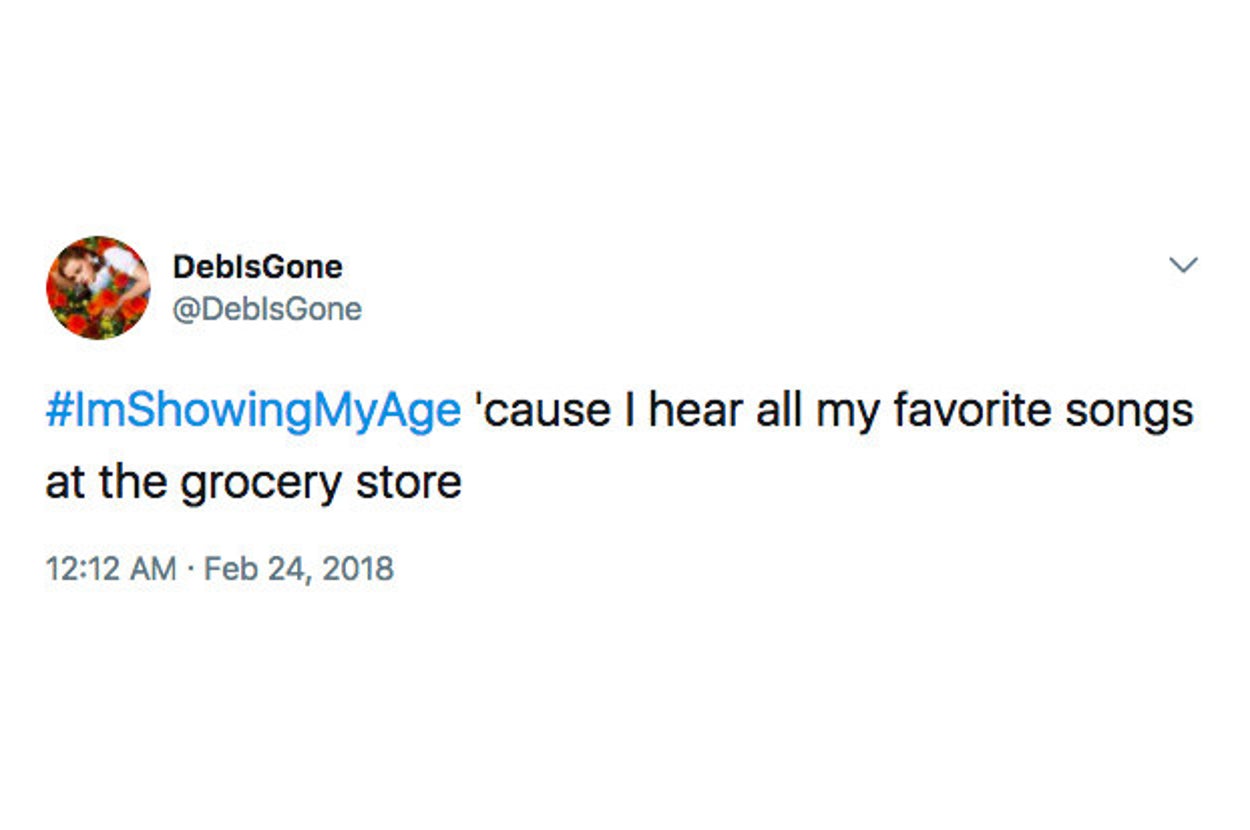Click the word "grocery" in the tweet
This screenshot has height=830, width=1250.
(262, 485)
